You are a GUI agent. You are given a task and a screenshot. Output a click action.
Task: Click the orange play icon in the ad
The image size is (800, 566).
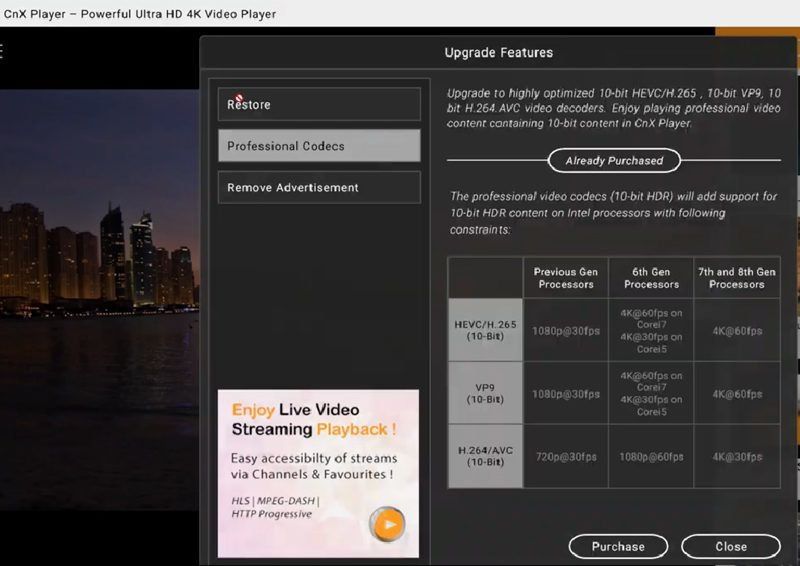pyautogui.click(x=387, y=524)
